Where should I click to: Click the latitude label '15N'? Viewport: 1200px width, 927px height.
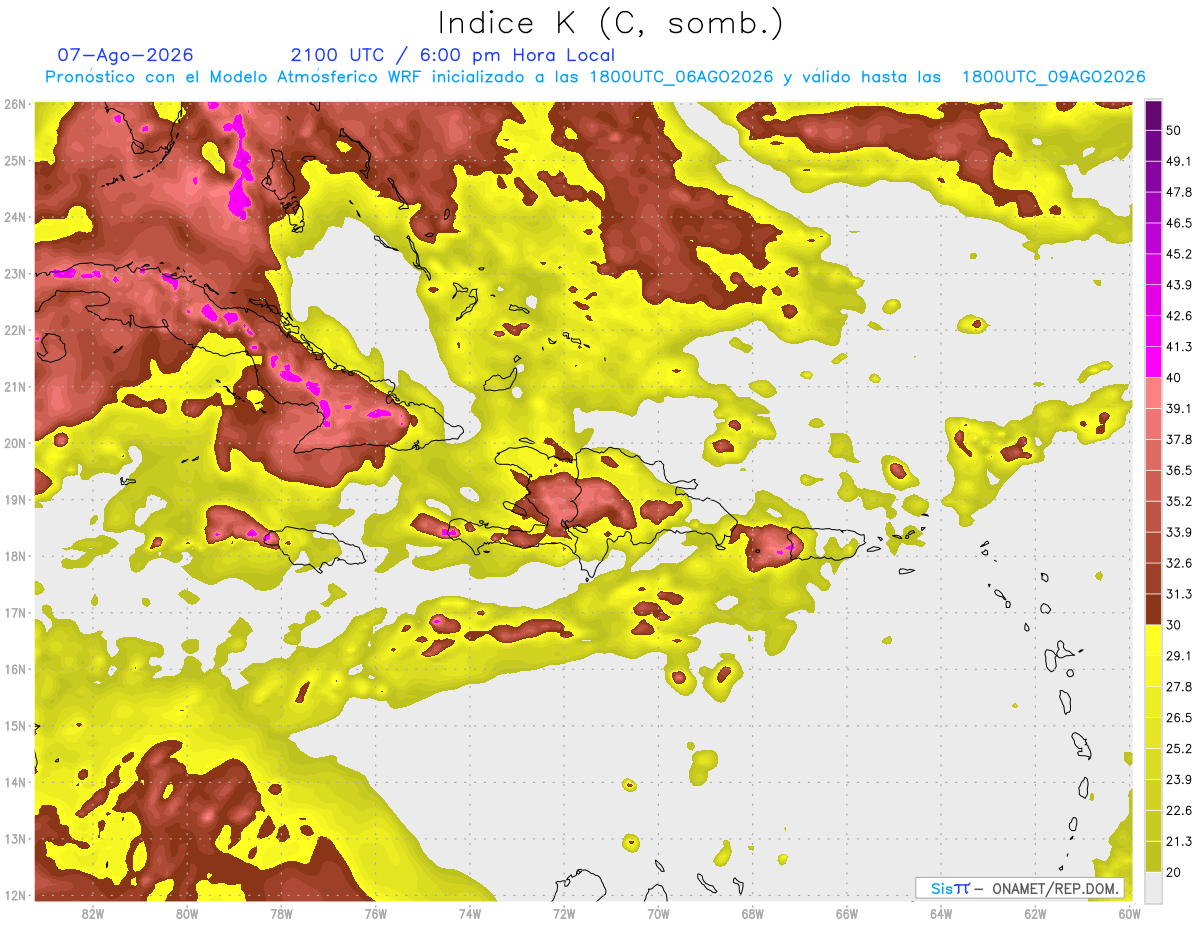[14, 726]
